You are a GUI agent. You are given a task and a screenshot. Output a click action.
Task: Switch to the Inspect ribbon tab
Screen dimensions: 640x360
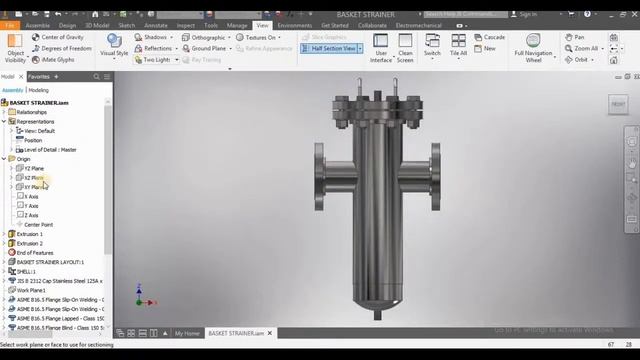click(186, 25)
